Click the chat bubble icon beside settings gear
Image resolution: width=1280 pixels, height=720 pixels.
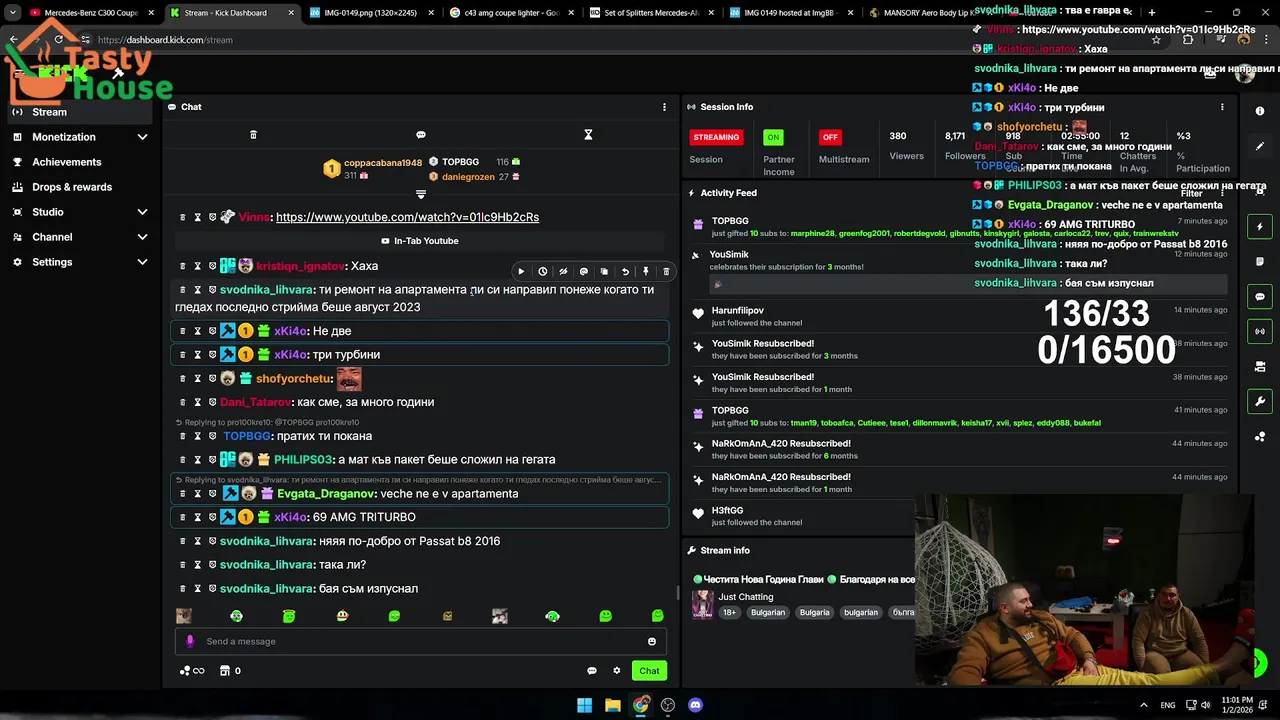(x=592, y=671)
